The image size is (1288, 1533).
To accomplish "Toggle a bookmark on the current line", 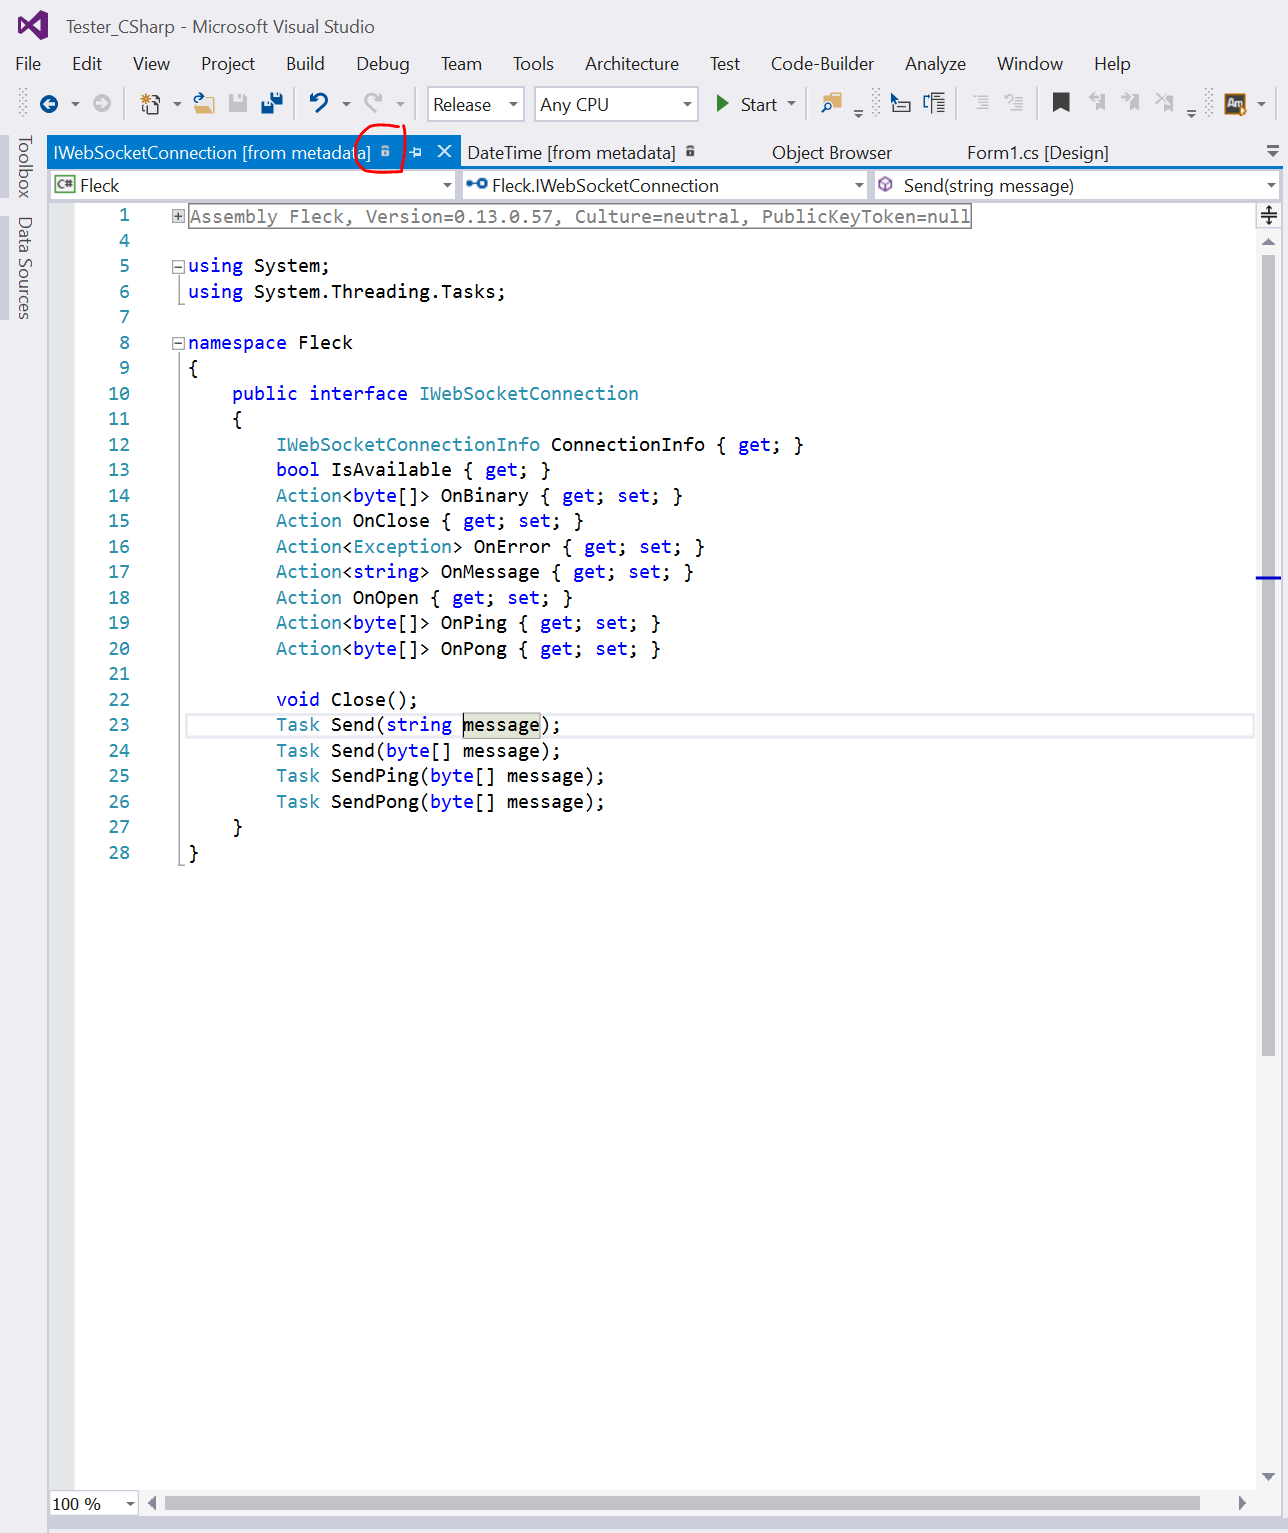I will 1061,103.
